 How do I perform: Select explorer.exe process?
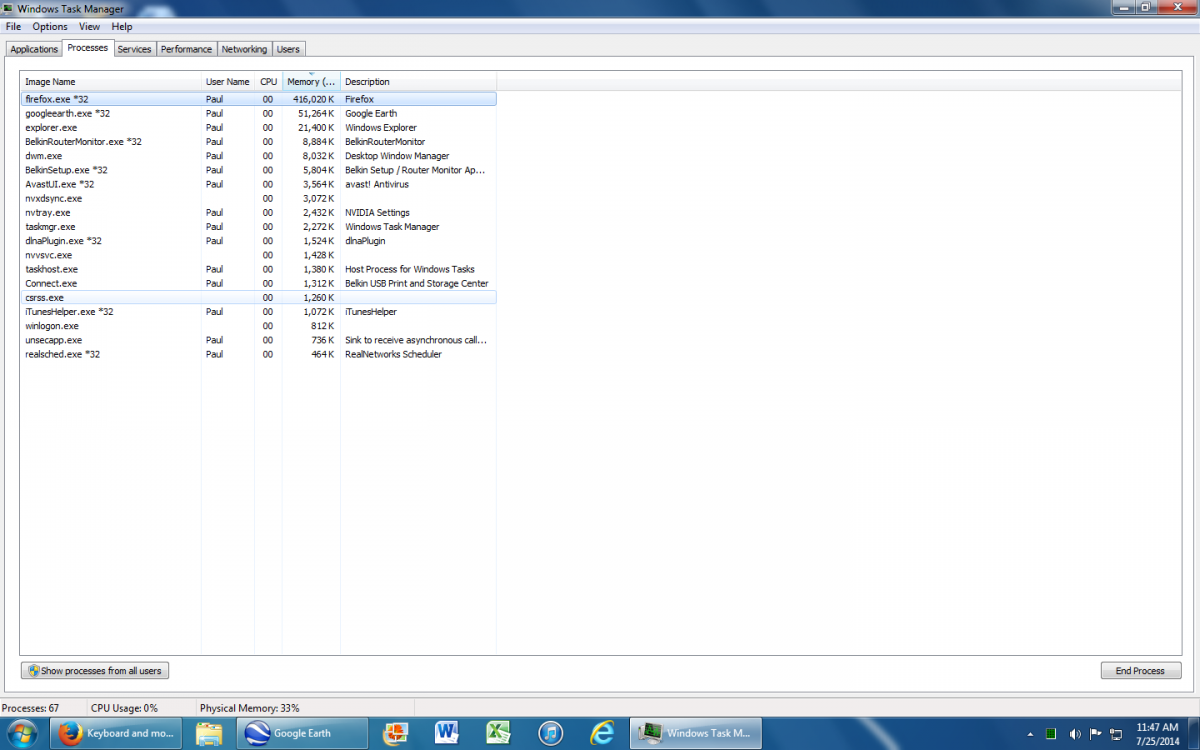[x=258, y=128]
